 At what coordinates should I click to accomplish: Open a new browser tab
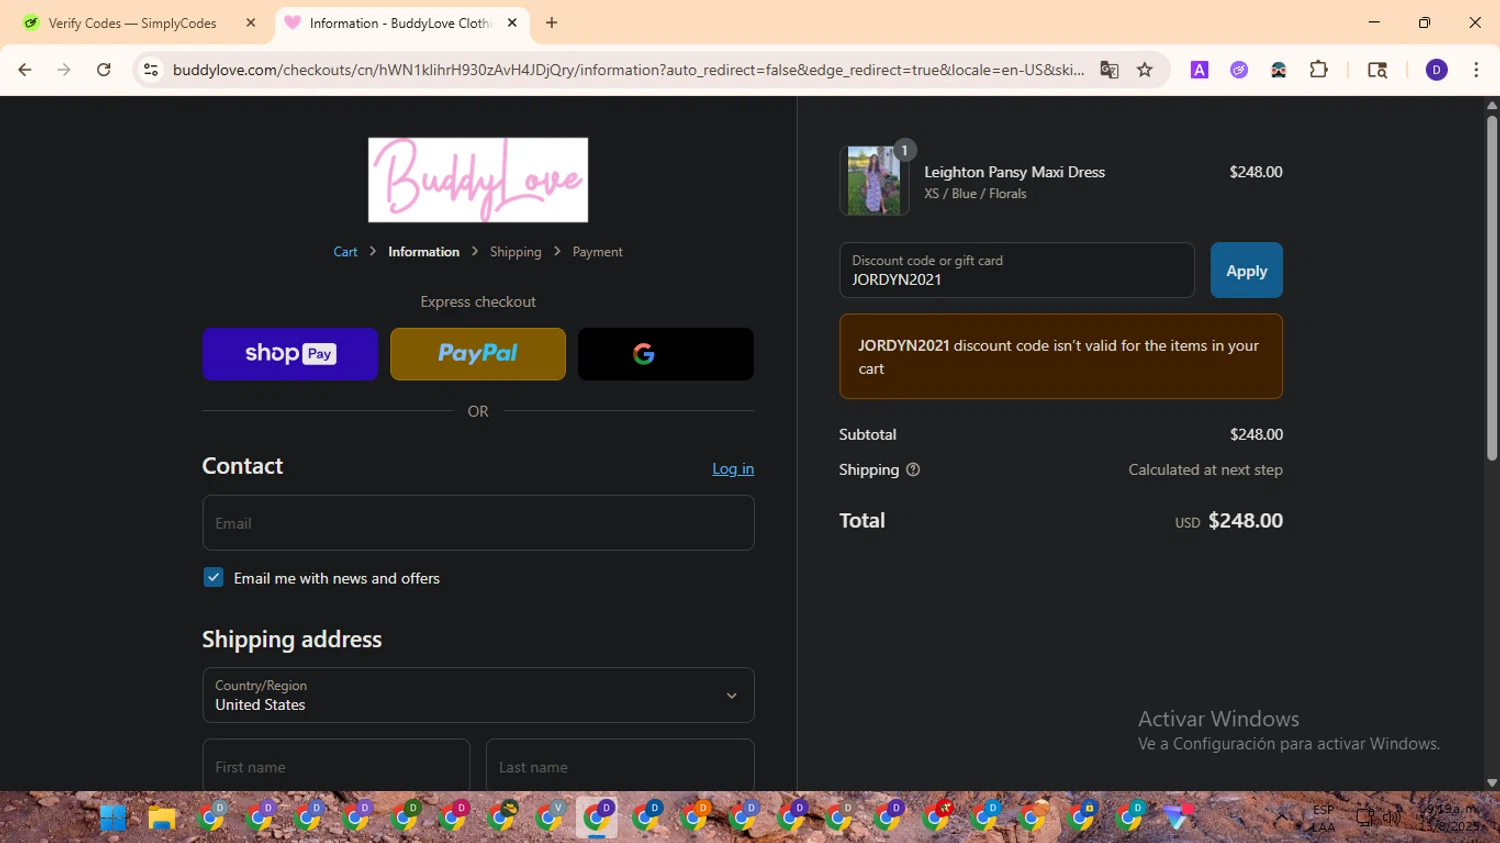pyautogui.click(x=552, y=22)
